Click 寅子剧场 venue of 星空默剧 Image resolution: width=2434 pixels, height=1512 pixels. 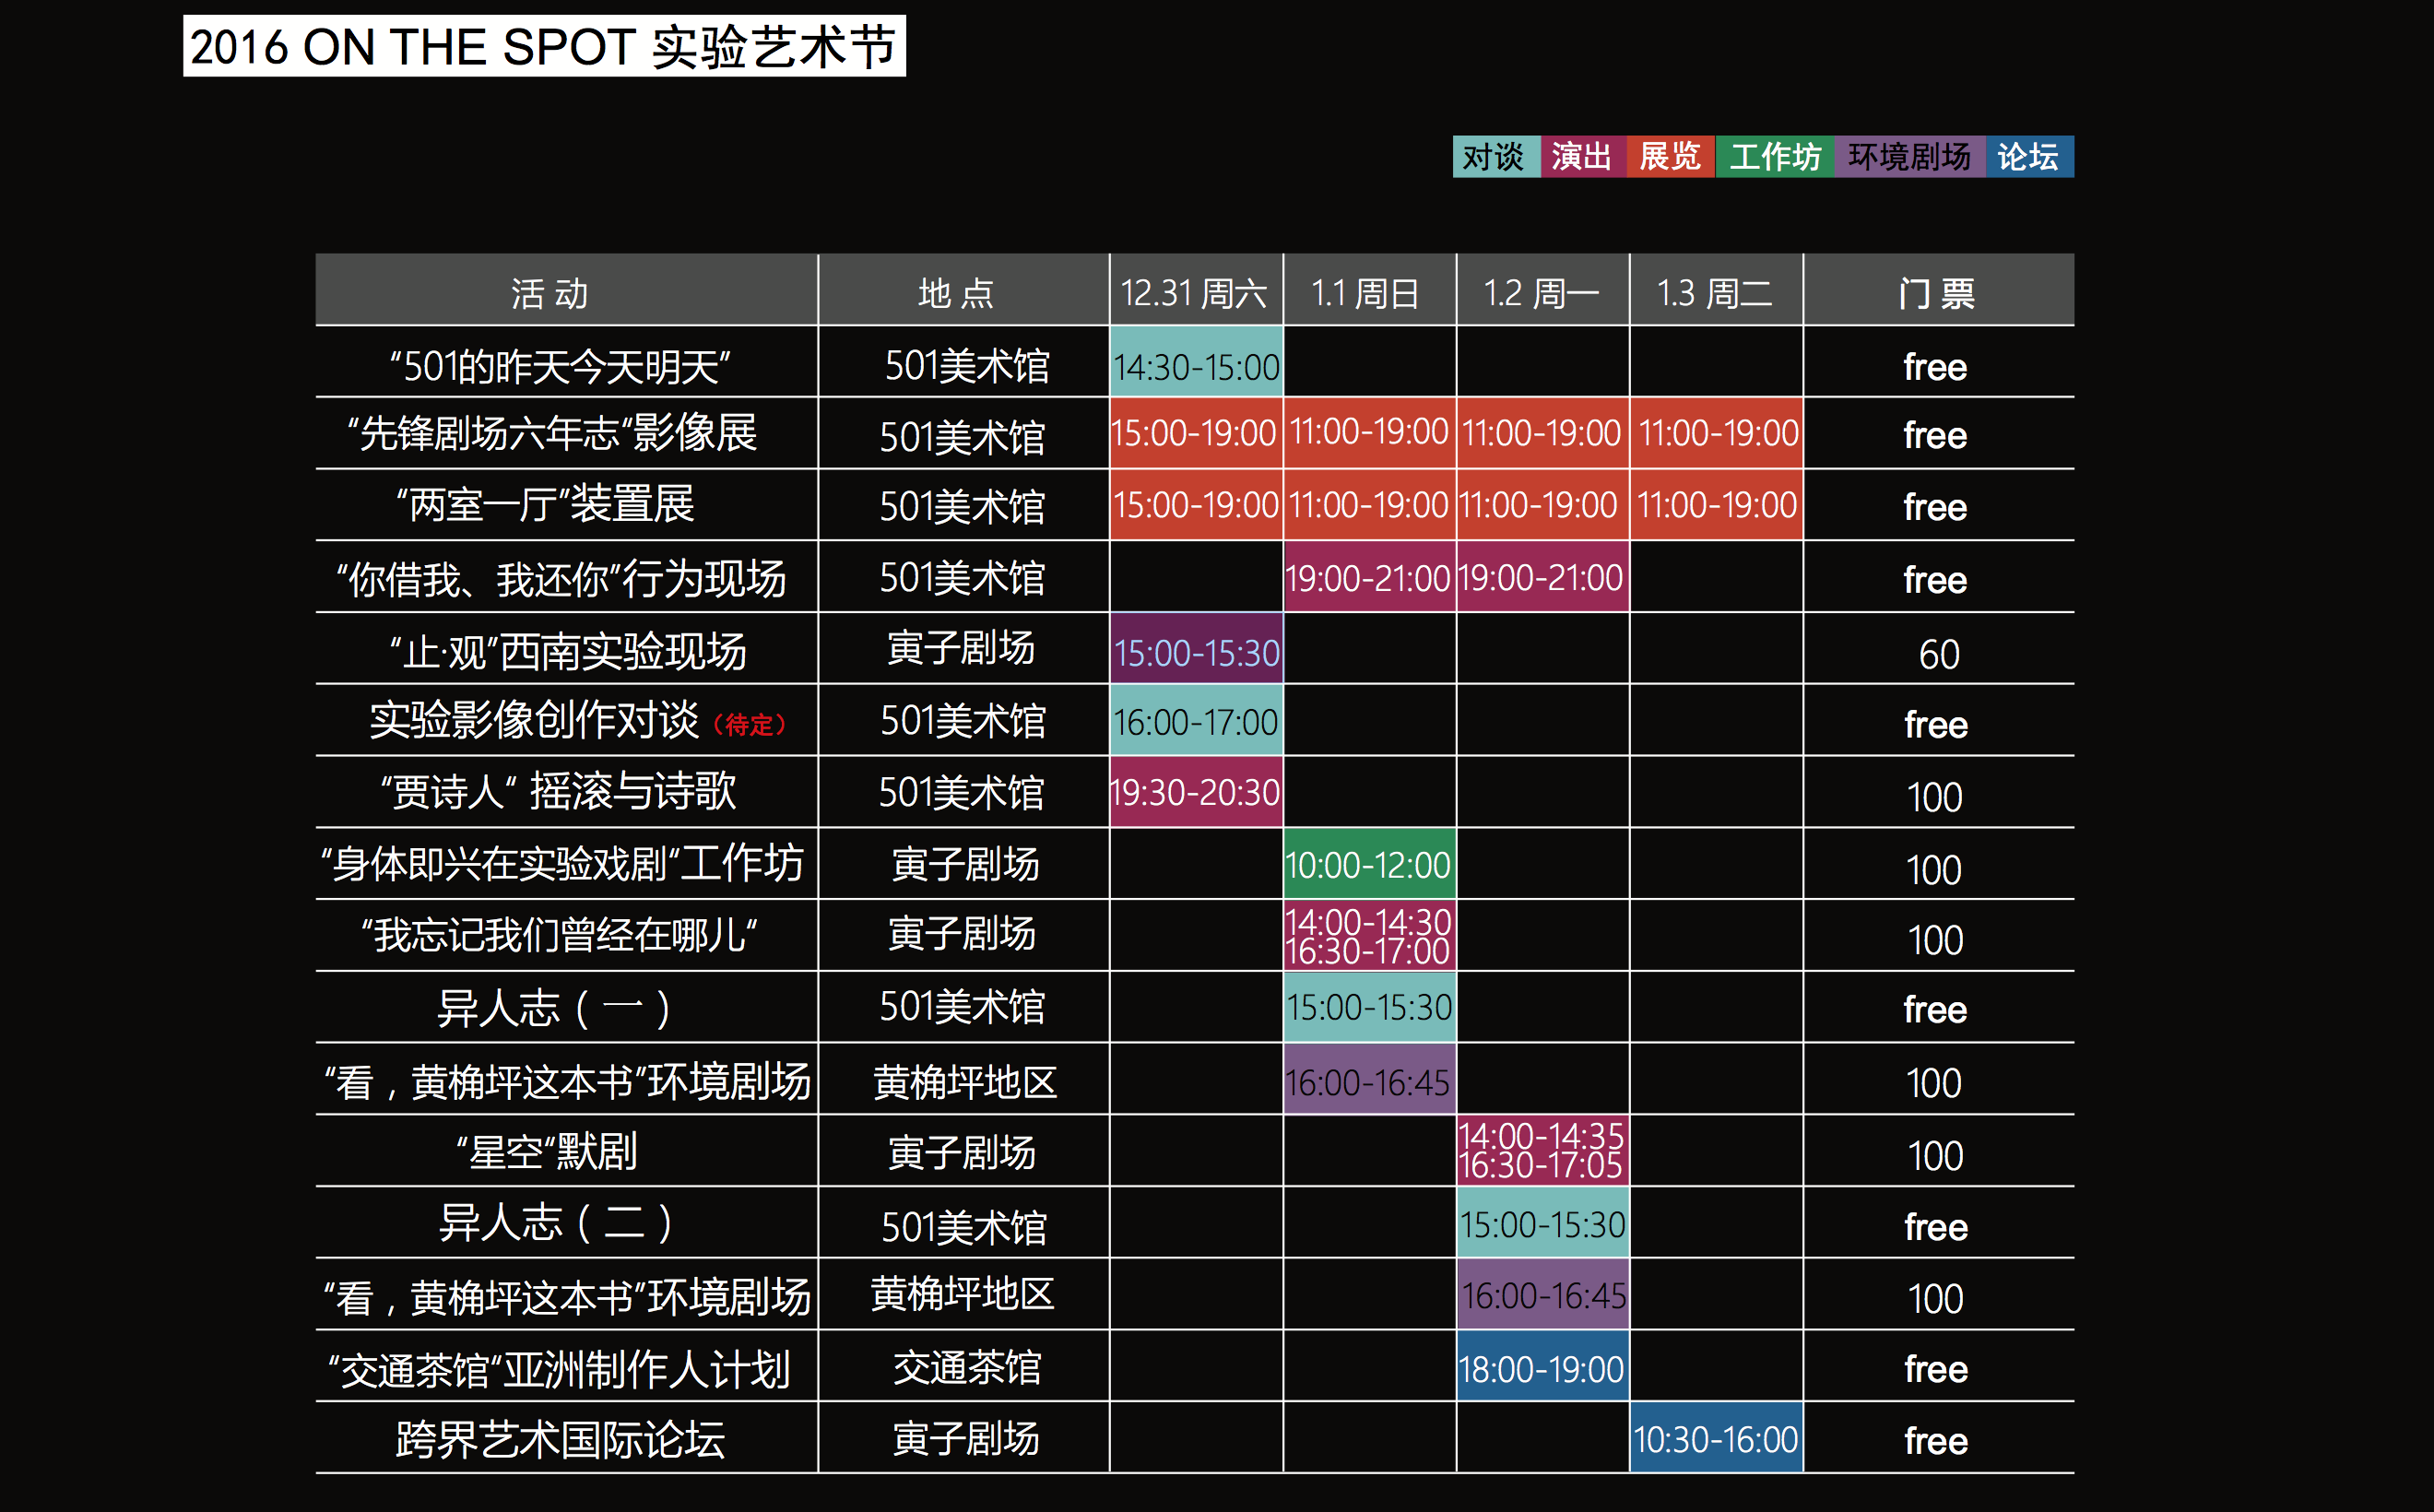[962, 1152]
